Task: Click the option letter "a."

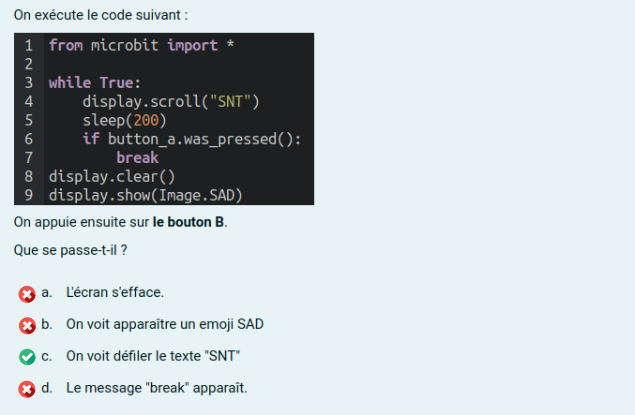Action: tap(47, 292)
